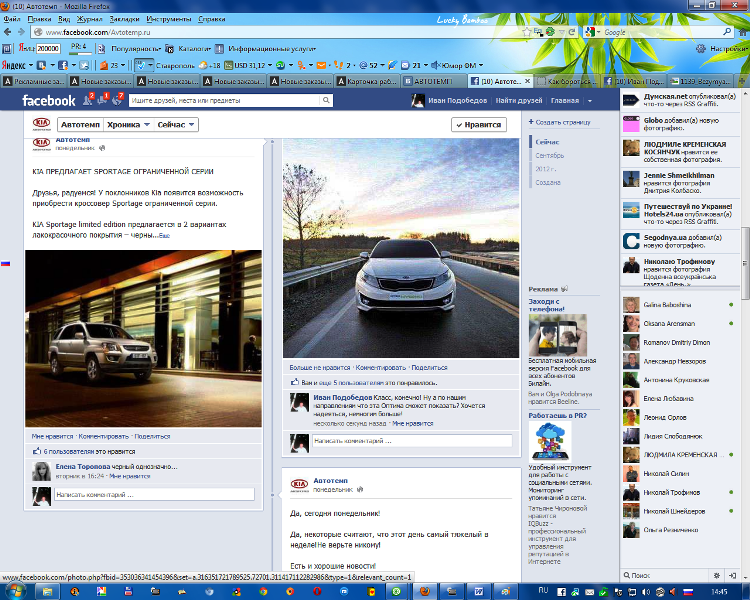Click Odnoklassniki icon in toolbar

pyautogui.click(x=302, y=65)
